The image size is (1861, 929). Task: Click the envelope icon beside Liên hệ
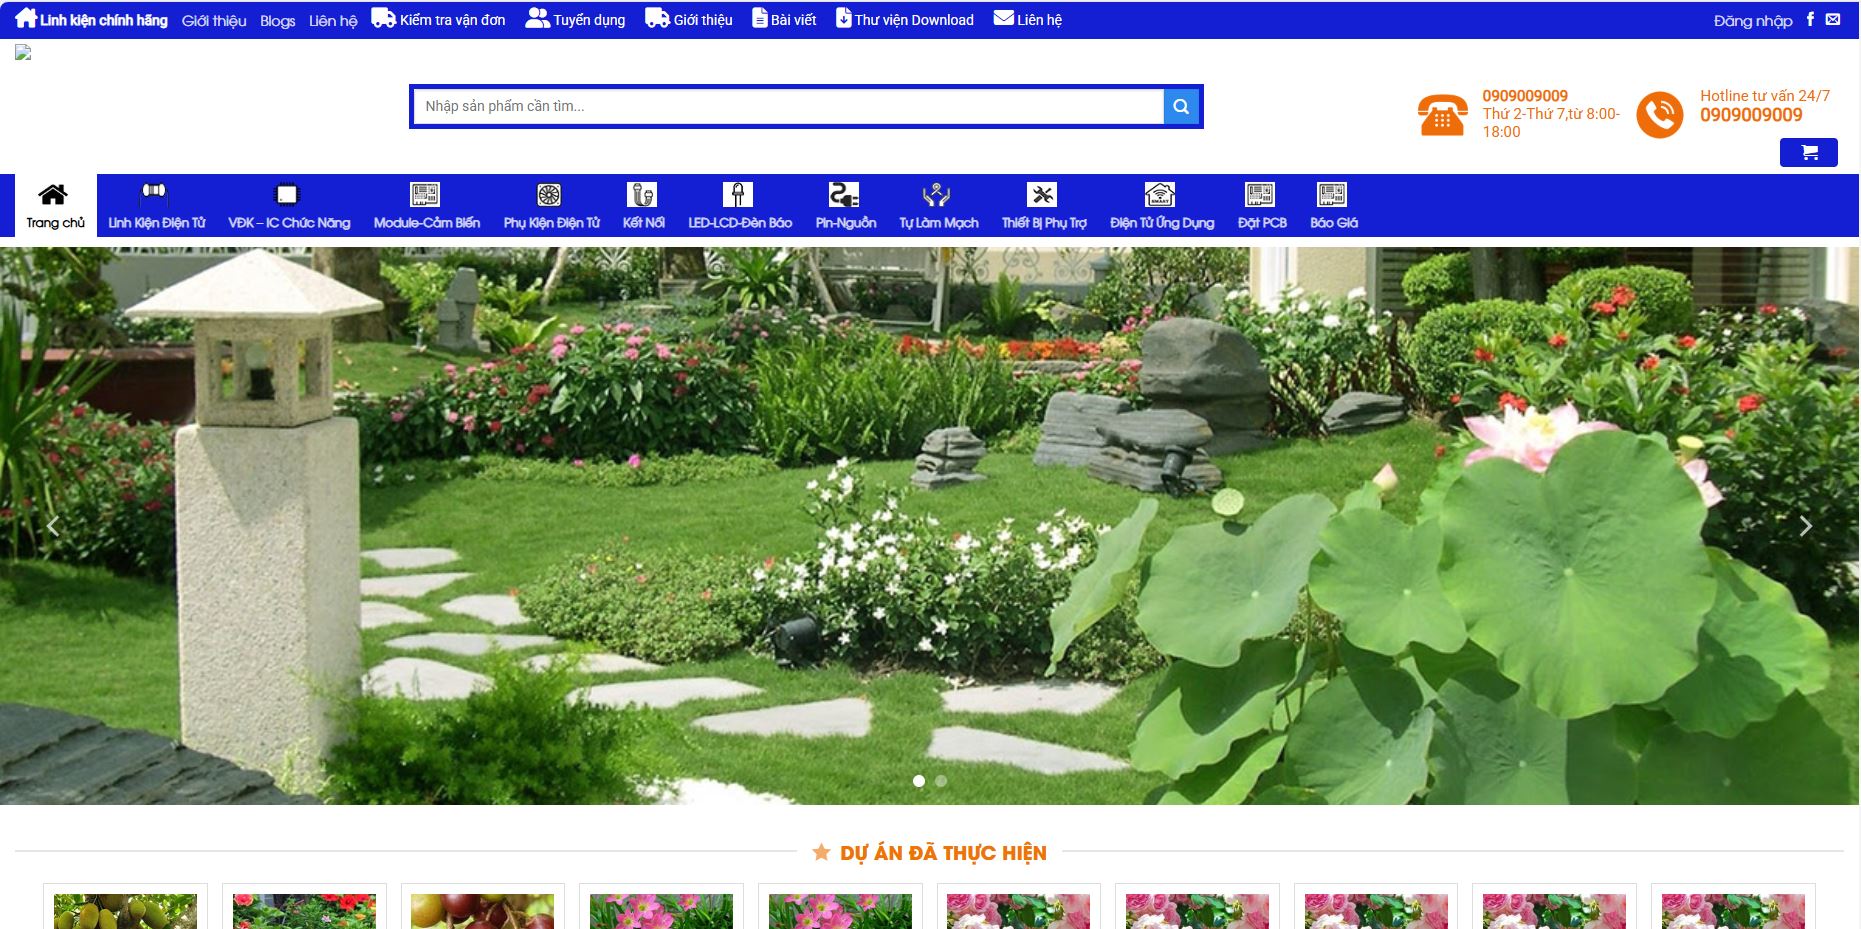pyautogui.click(x=1003, y=18)
